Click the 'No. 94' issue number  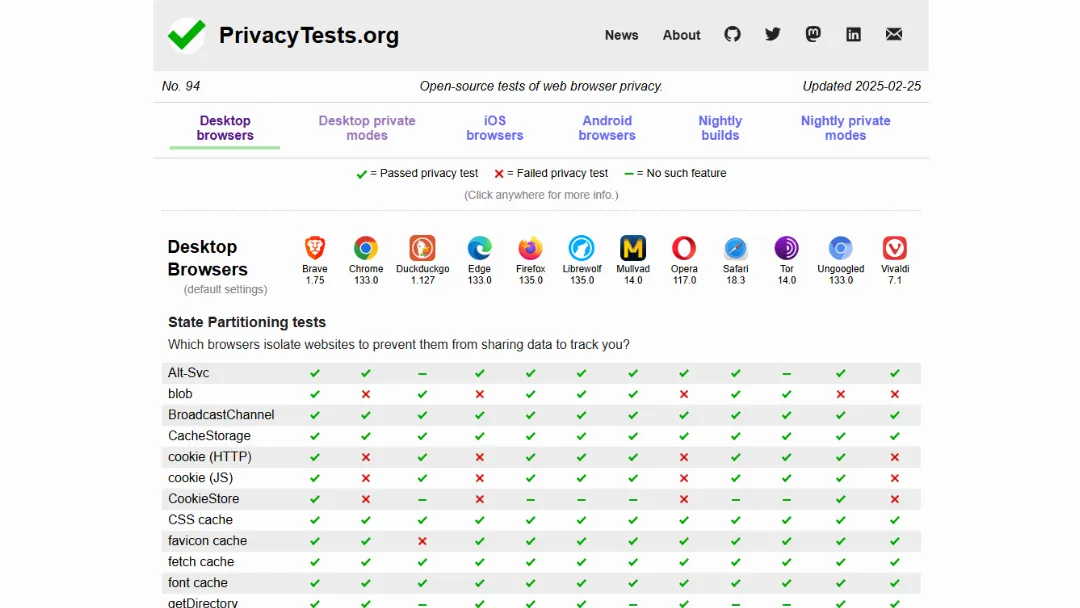coord(180,86)
